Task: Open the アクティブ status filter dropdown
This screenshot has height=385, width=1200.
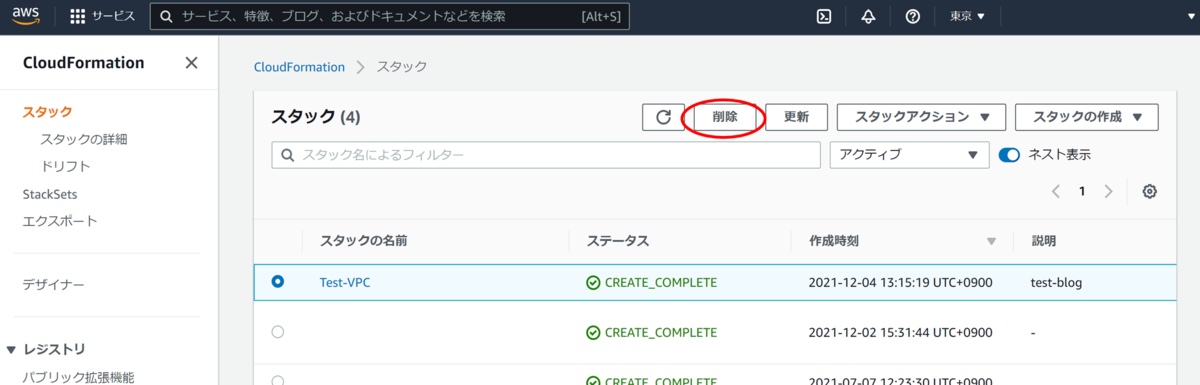Action: point(910,155)
